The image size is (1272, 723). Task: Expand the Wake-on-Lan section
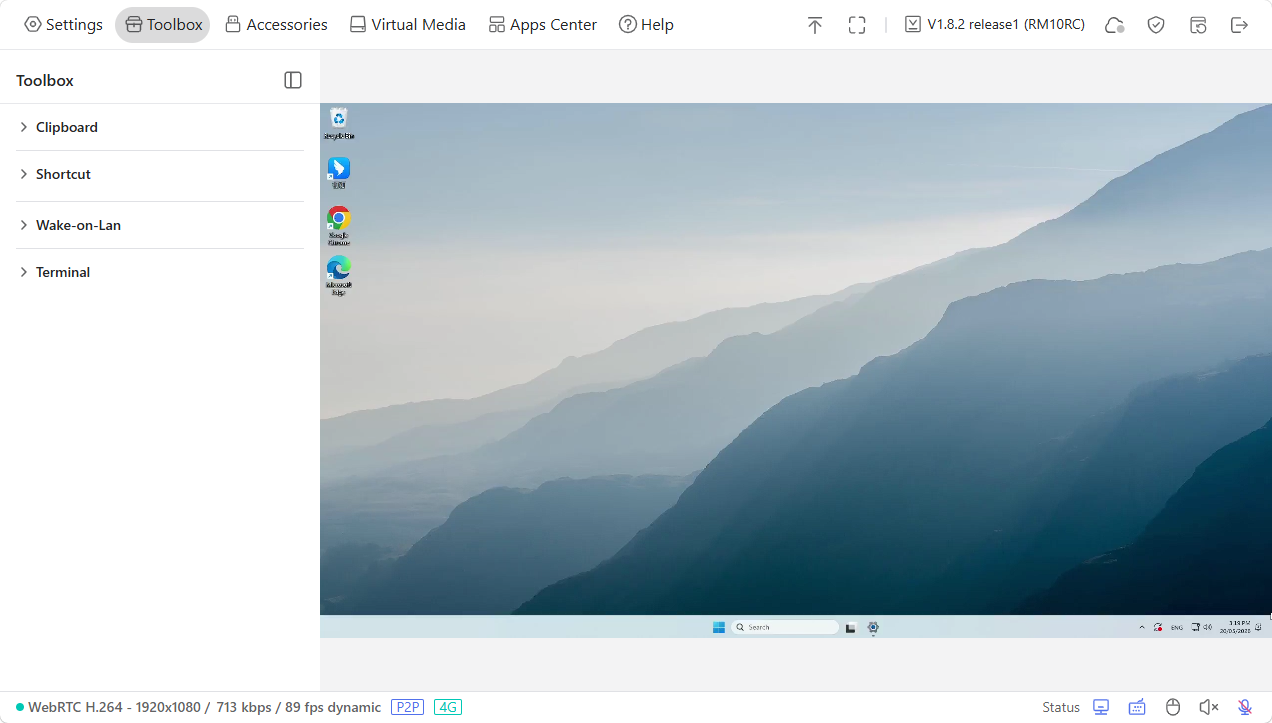pos(160,225)
